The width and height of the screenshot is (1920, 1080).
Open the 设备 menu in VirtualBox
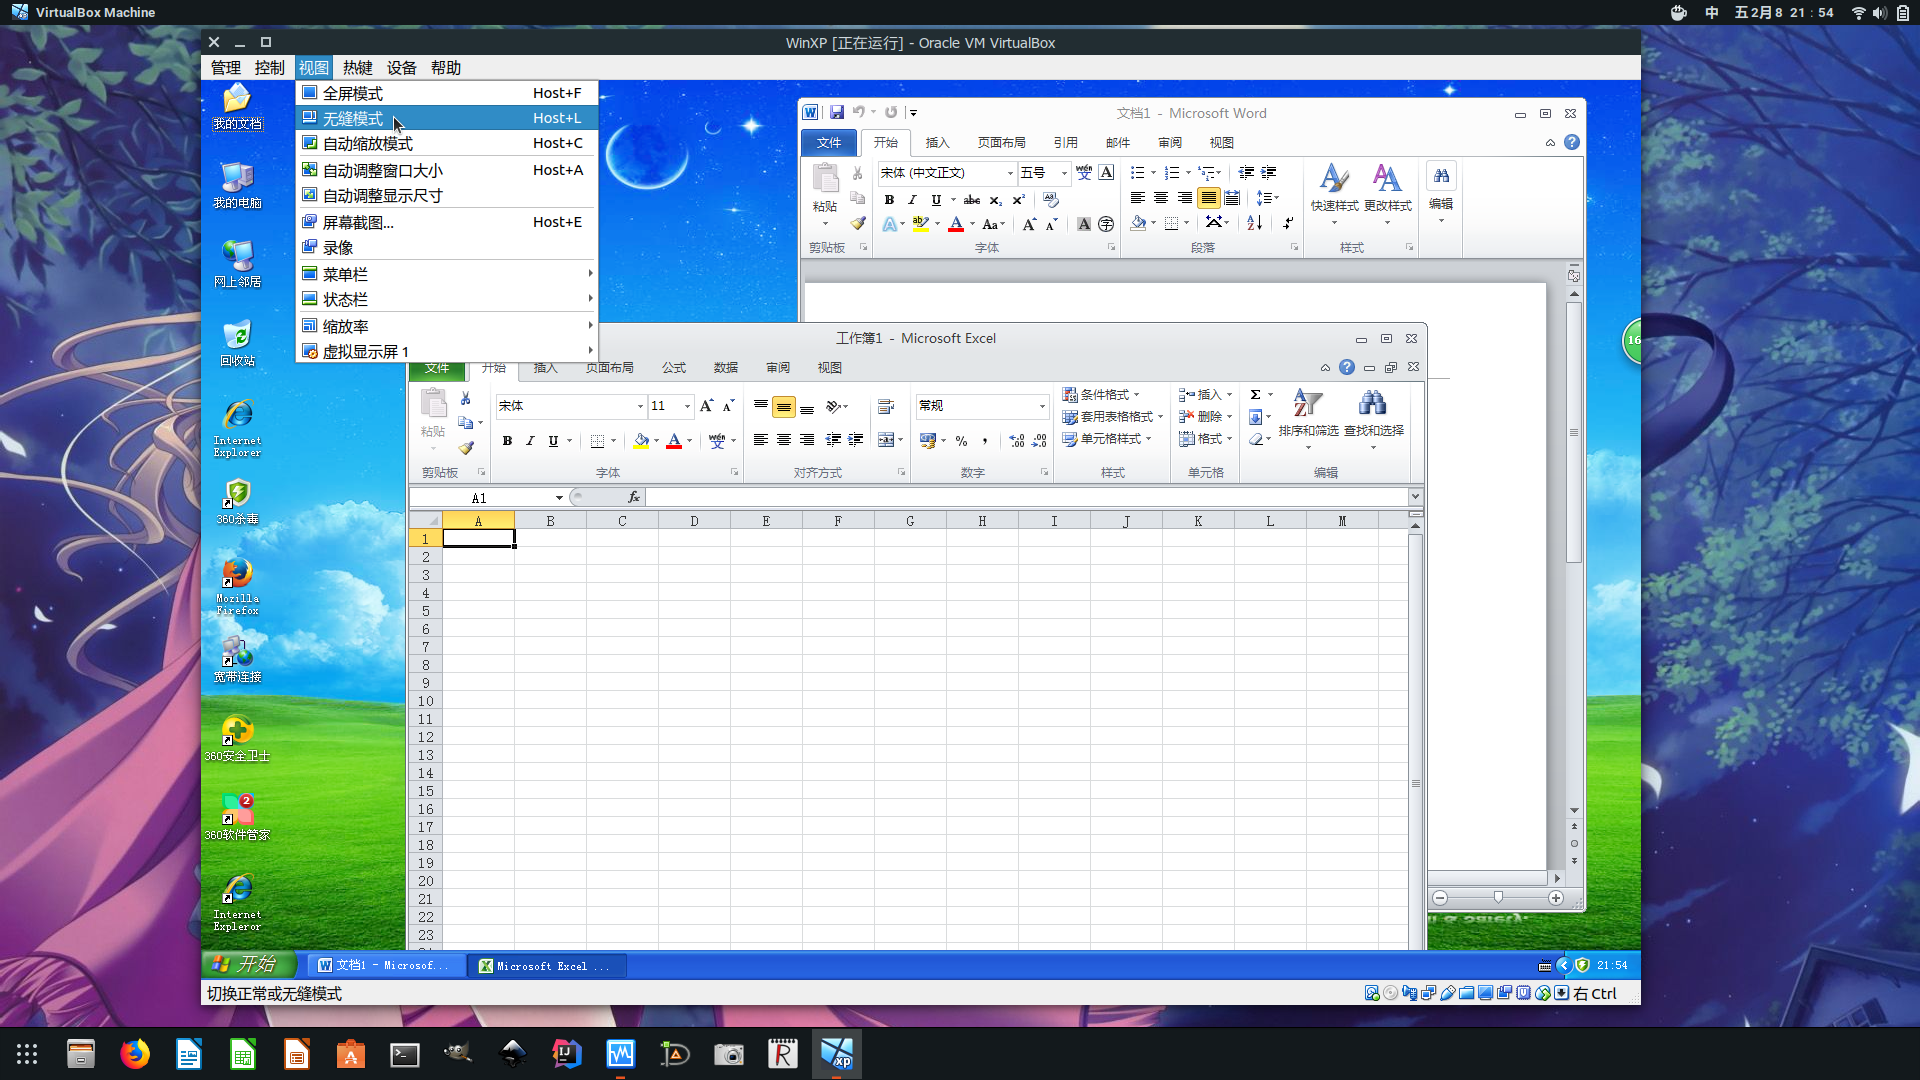click(401, 68)
